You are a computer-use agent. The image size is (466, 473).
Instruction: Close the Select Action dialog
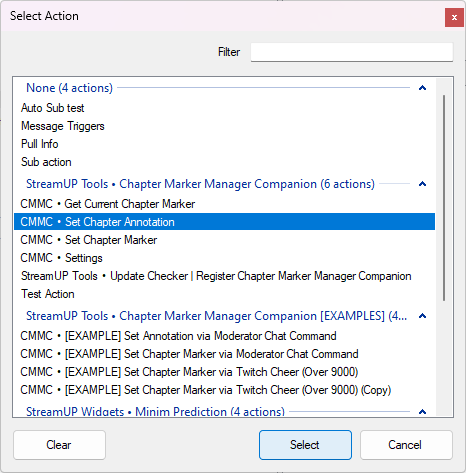(x=454, y=18)
